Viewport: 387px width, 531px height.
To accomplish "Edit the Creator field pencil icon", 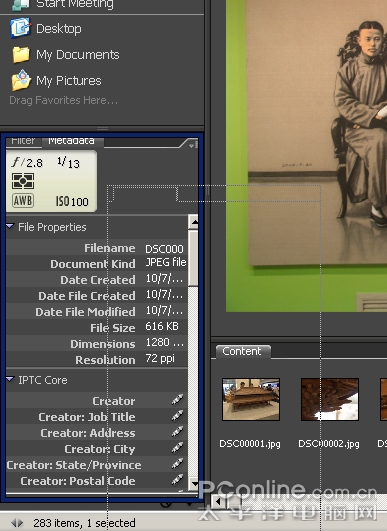I will pos(177,400).
